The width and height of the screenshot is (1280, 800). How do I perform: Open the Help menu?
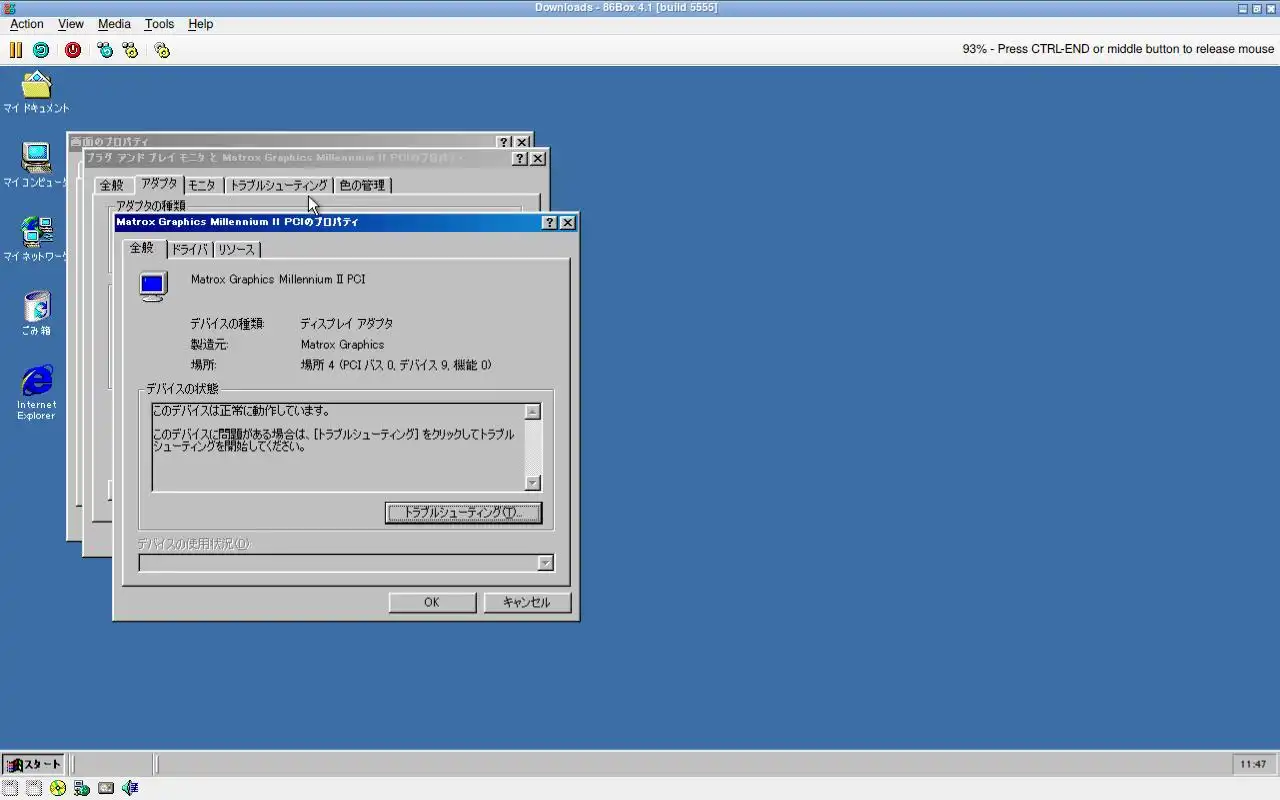201,24
